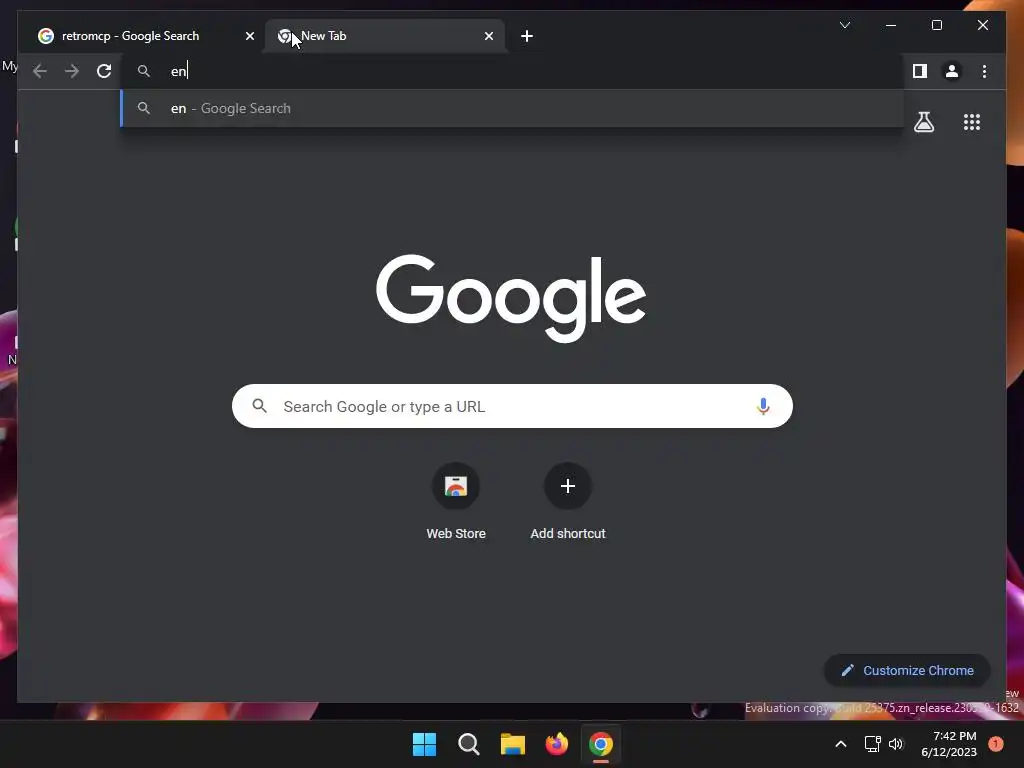The image size is (1024, 768).
Task: Open network status tray icon
Action: (x=872, y=744)
